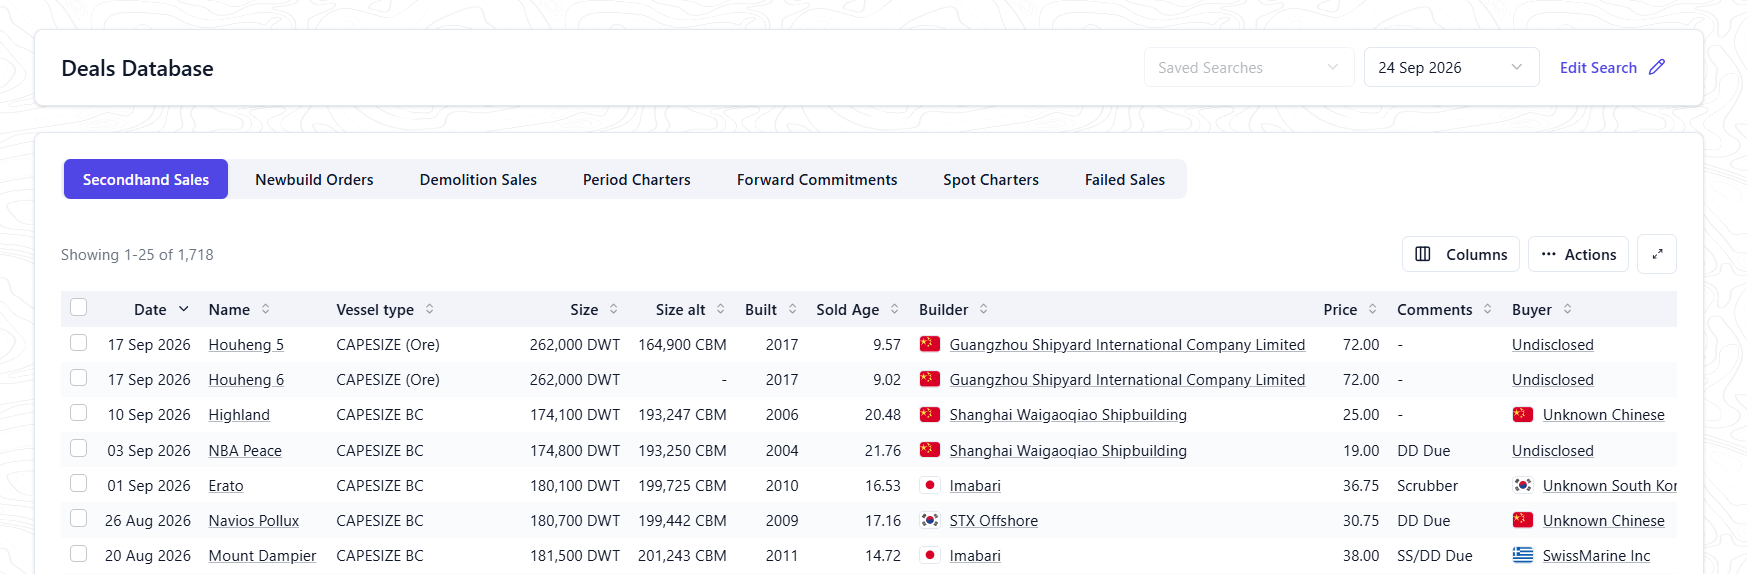Sort by Name column arrows icon
The width and height of the screenshot is (1747, 574).
[266, 309]
